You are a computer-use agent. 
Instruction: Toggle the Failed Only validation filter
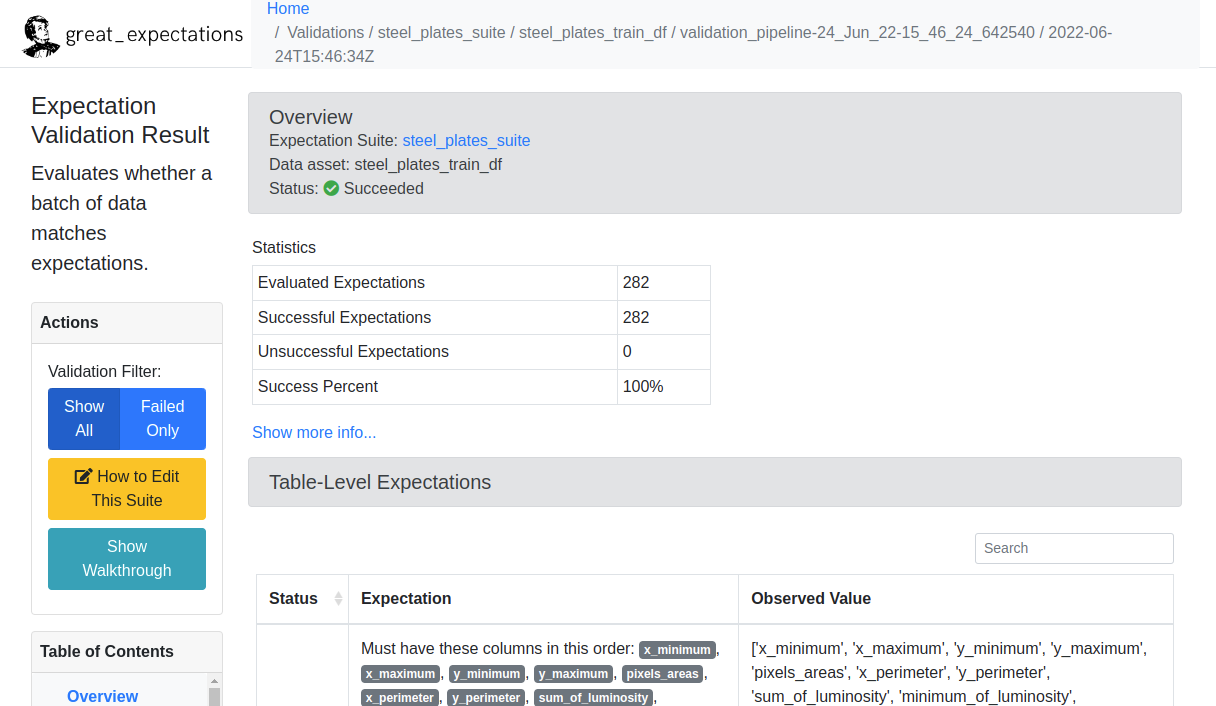click(x=163, y=419)
